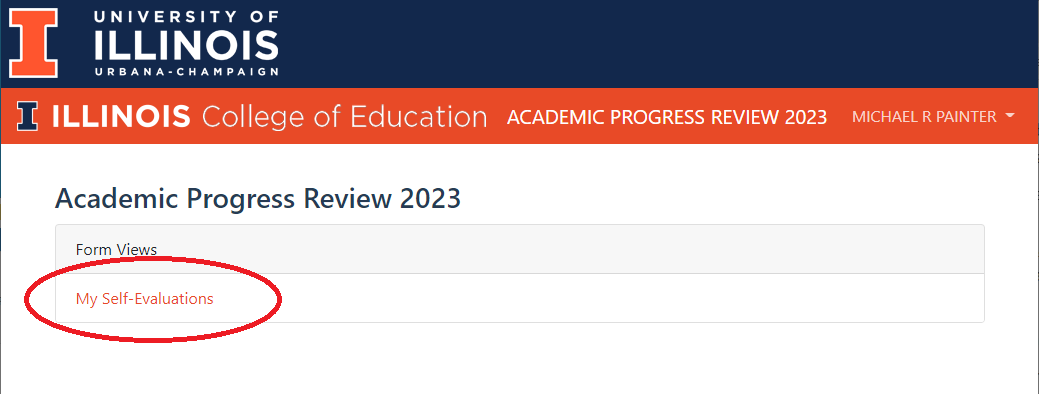1039x394 pixels.
Task: Click the Form Views panel header
Action: click(520, 250)
